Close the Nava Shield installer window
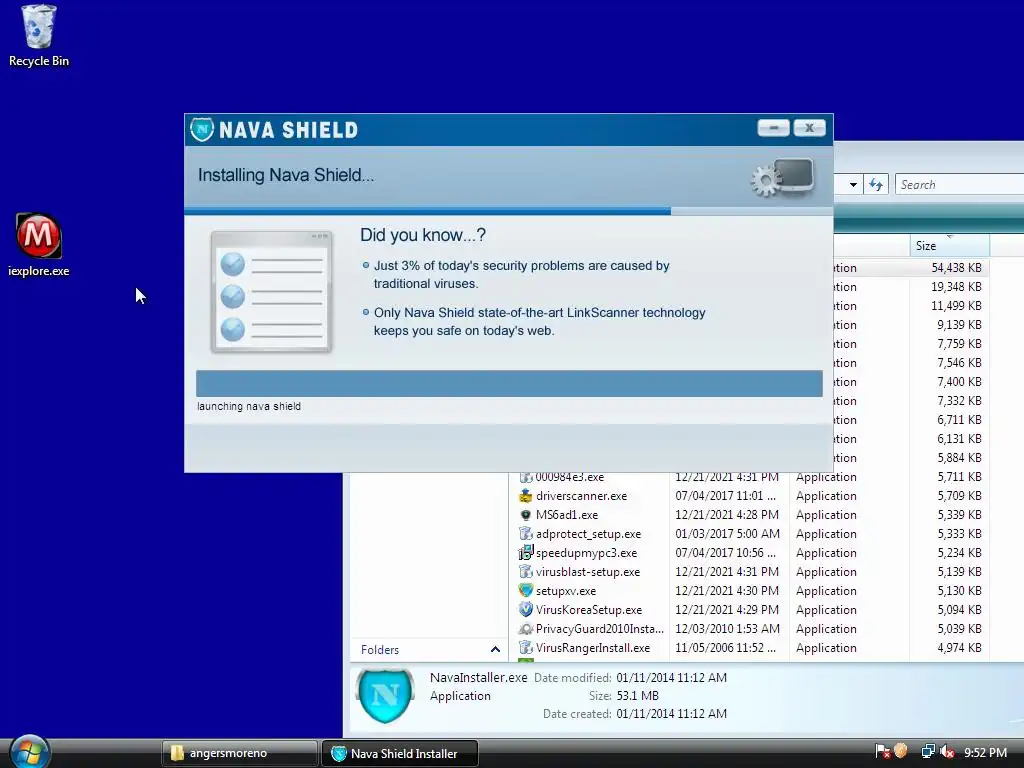 (809, 128)
